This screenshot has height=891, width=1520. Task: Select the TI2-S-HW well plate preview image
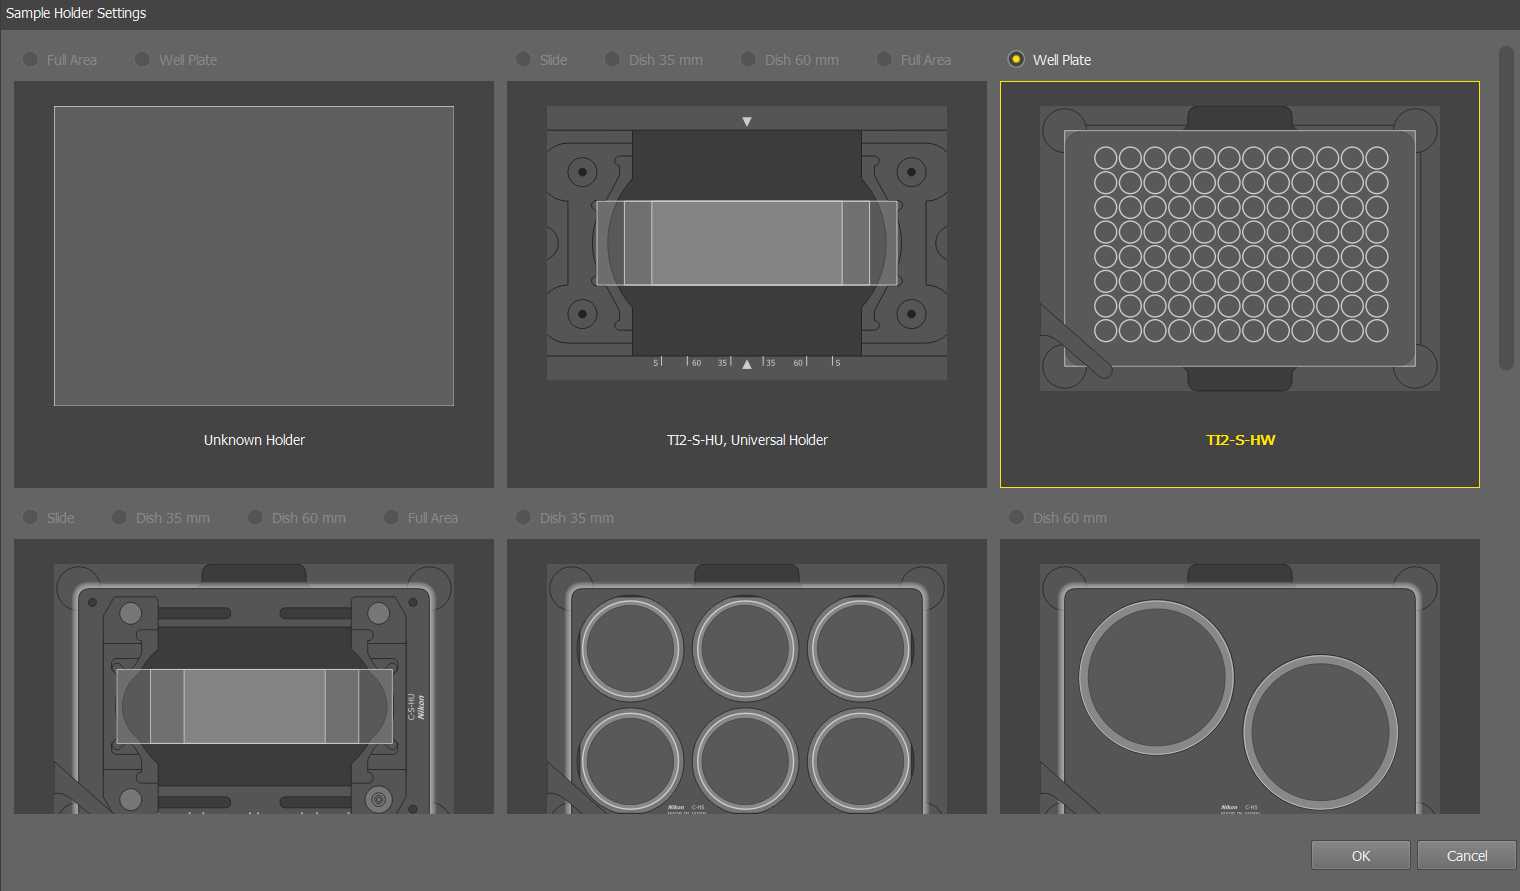click(1239, 248)
